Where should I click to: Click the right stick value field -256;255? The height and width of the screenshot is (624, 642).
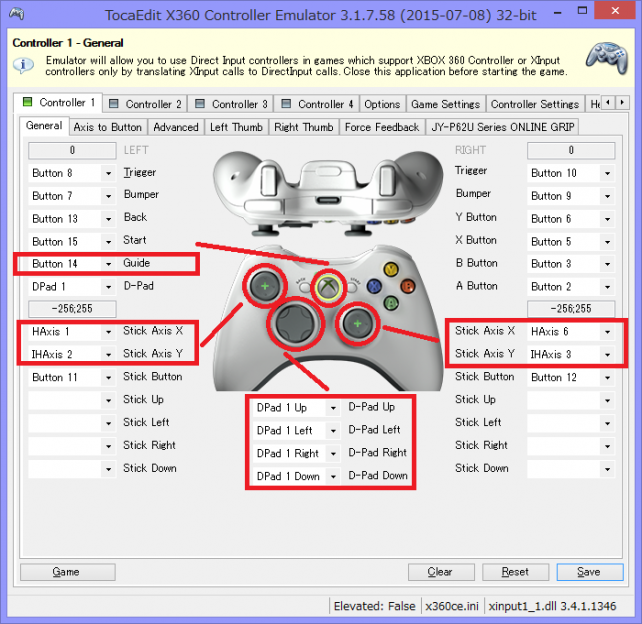tap(571, 309)
